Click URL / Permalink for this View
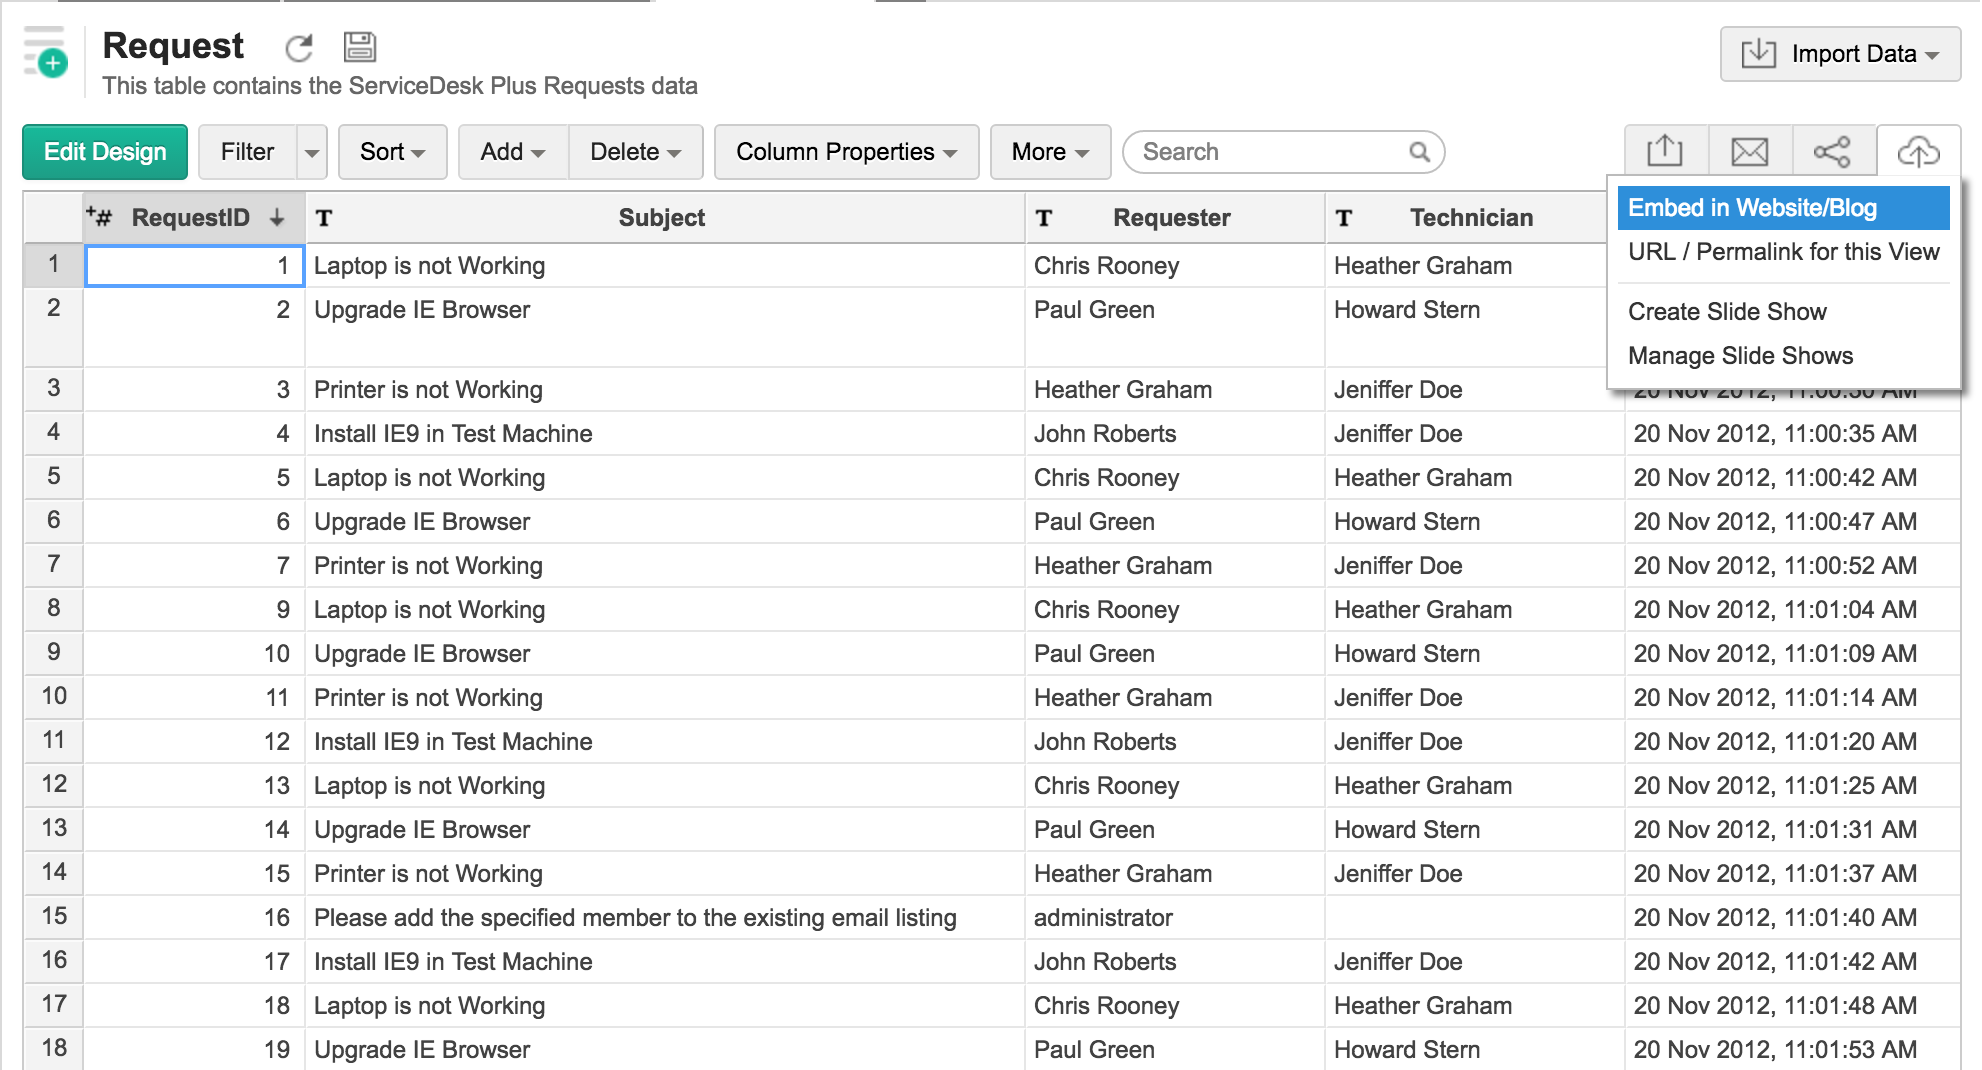 pos(1782,252)
